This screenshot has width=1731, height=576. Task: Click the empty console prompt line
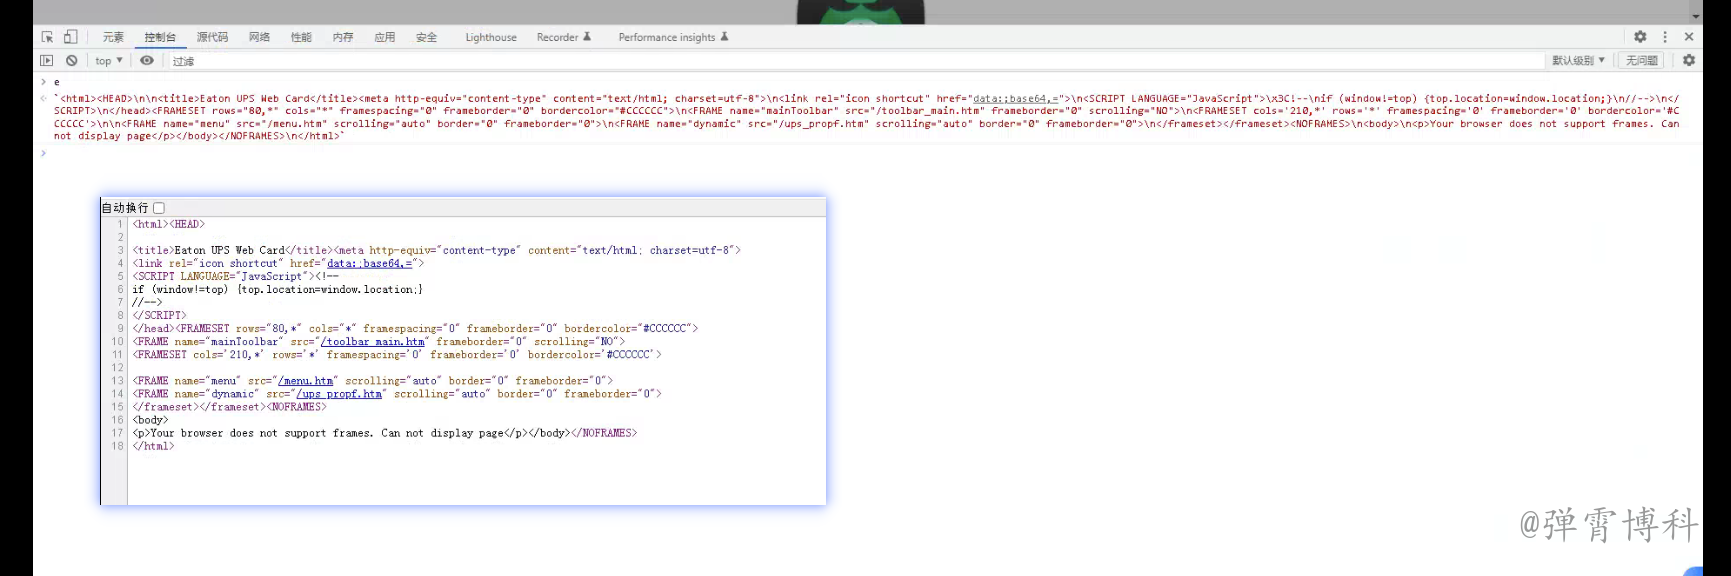coord(868,153)
